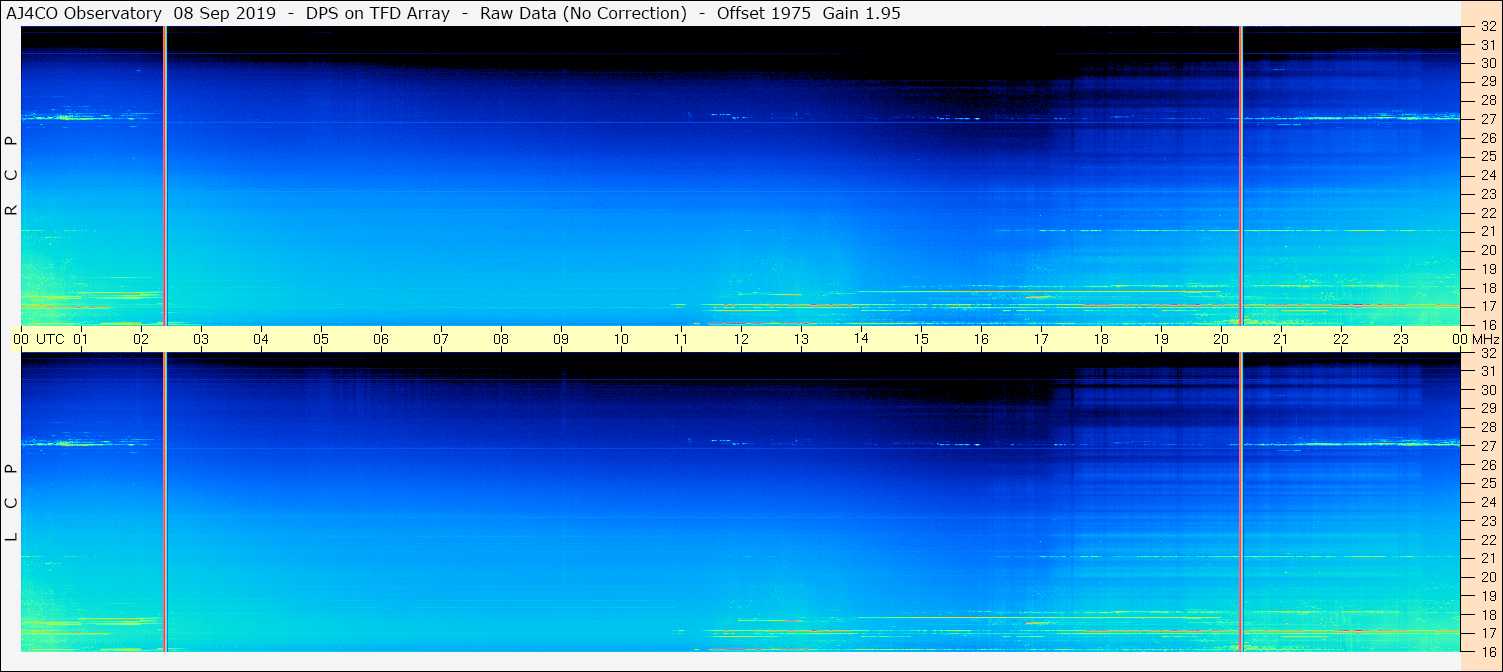Click 'Raw Data (No Correction)' header text
The image size is (1503, 672).
pyautogui.click(x=583, y=14)
